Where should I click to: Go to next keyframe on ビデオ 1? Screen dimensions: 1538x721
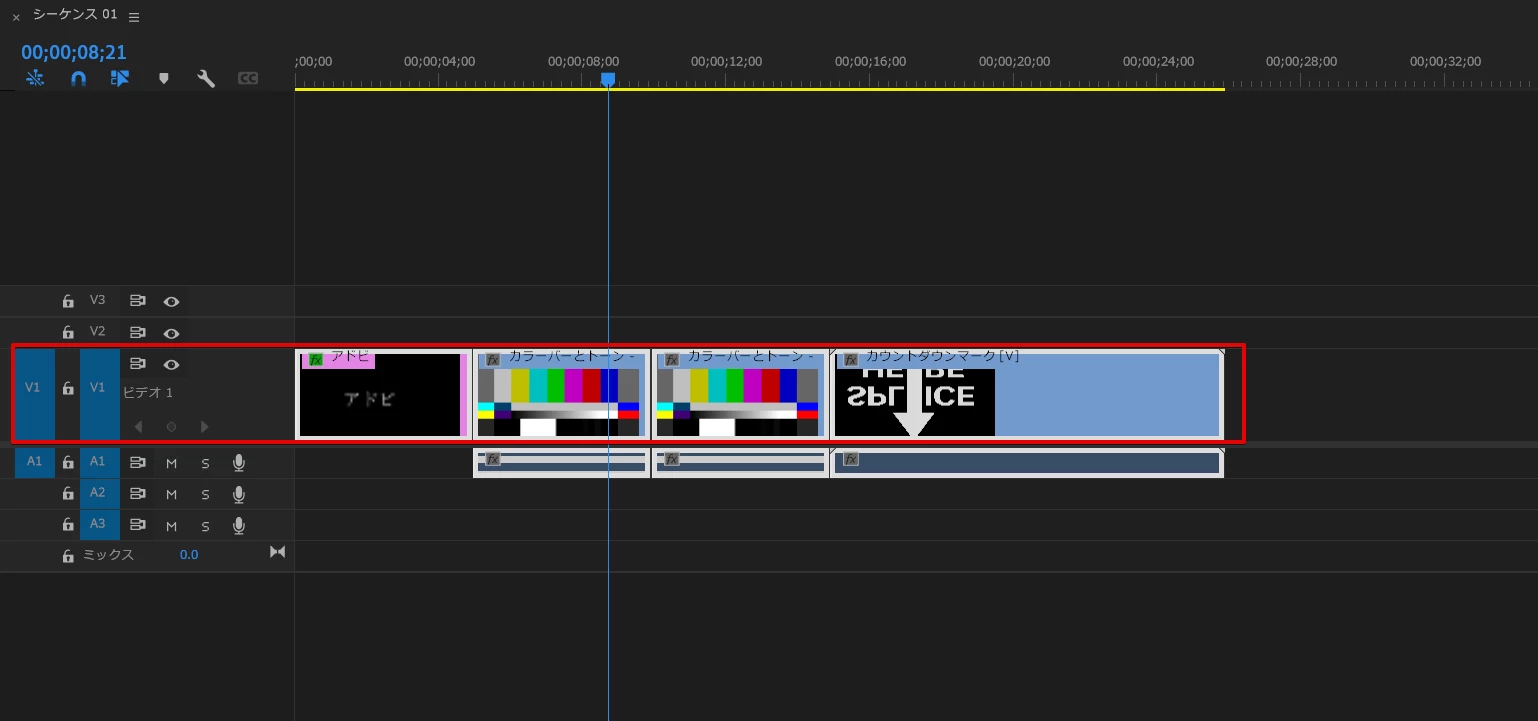tap(205, 427)
